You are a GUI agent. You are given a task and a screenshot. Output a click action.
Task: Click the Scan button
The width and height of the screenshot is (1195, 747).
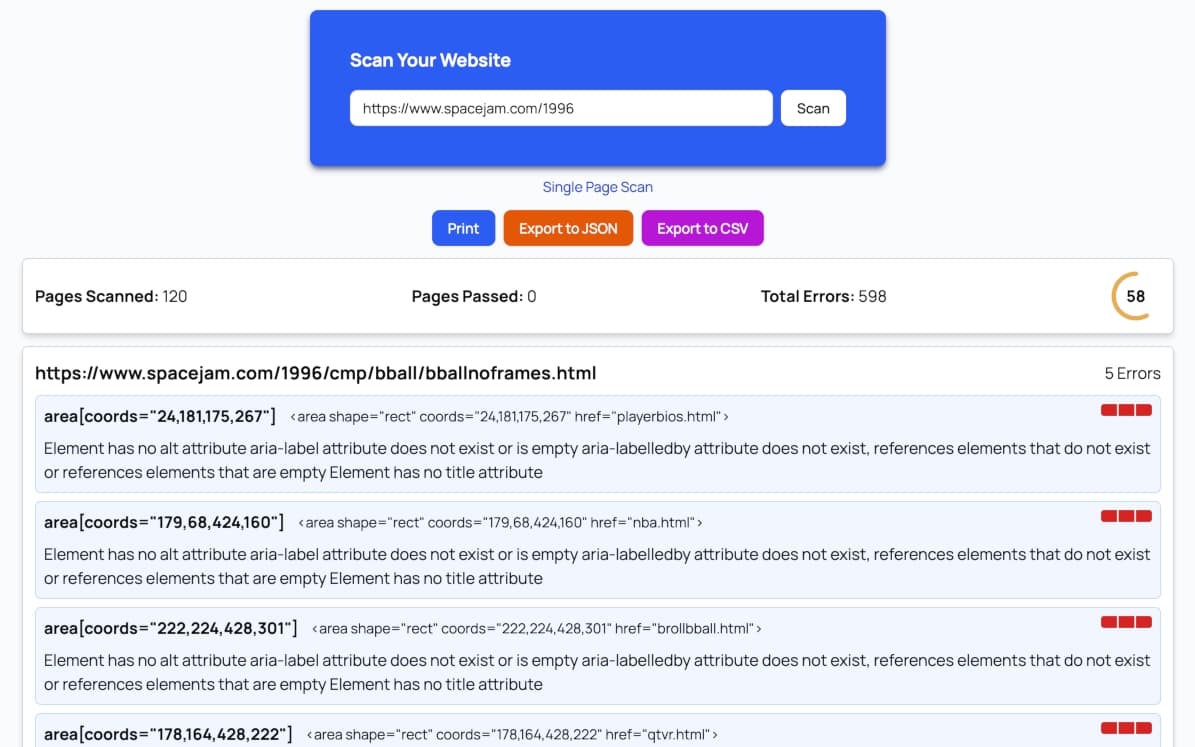coord(812,108)
